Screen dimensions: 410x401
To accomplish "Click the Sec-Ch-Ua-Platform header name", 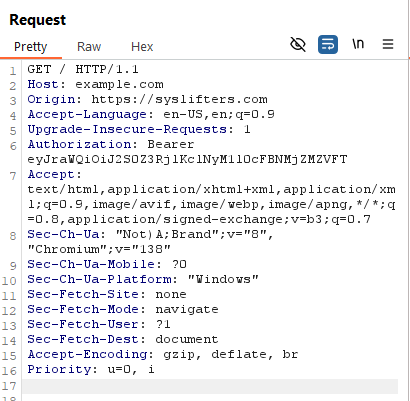I will (100, 279).
